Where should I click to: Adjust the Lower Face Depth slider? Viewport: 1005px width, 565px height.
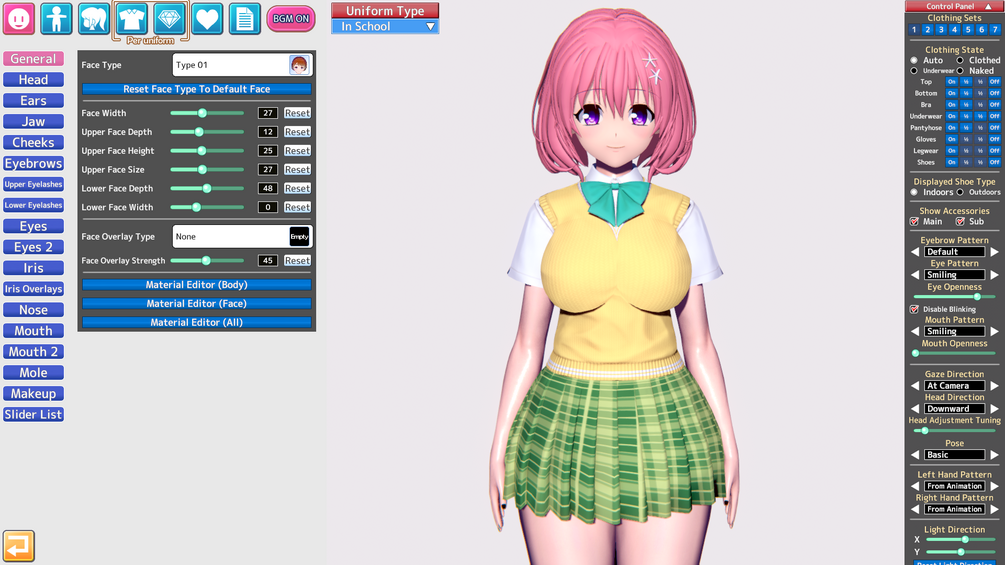click(x=207, y=188)
